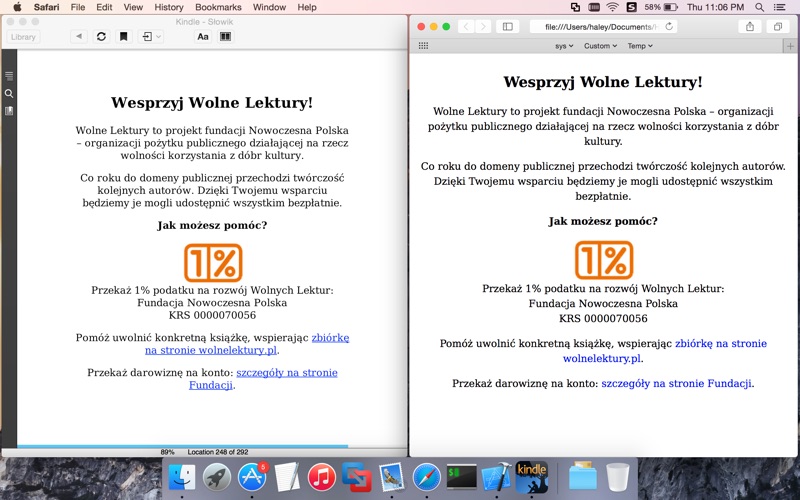Click Safari back navigation button
The height and width of the screenshot is (500, 800).
pos(466,27)
